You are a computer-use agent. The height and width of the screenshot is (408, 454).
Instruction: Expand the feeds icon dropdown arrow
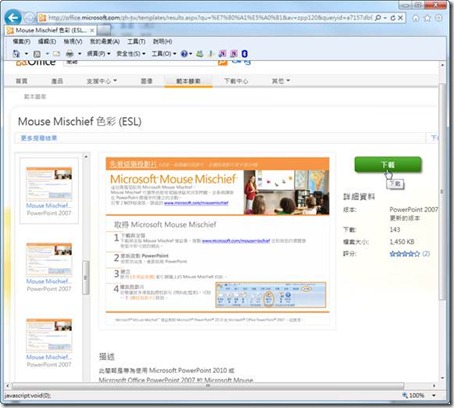47,54
